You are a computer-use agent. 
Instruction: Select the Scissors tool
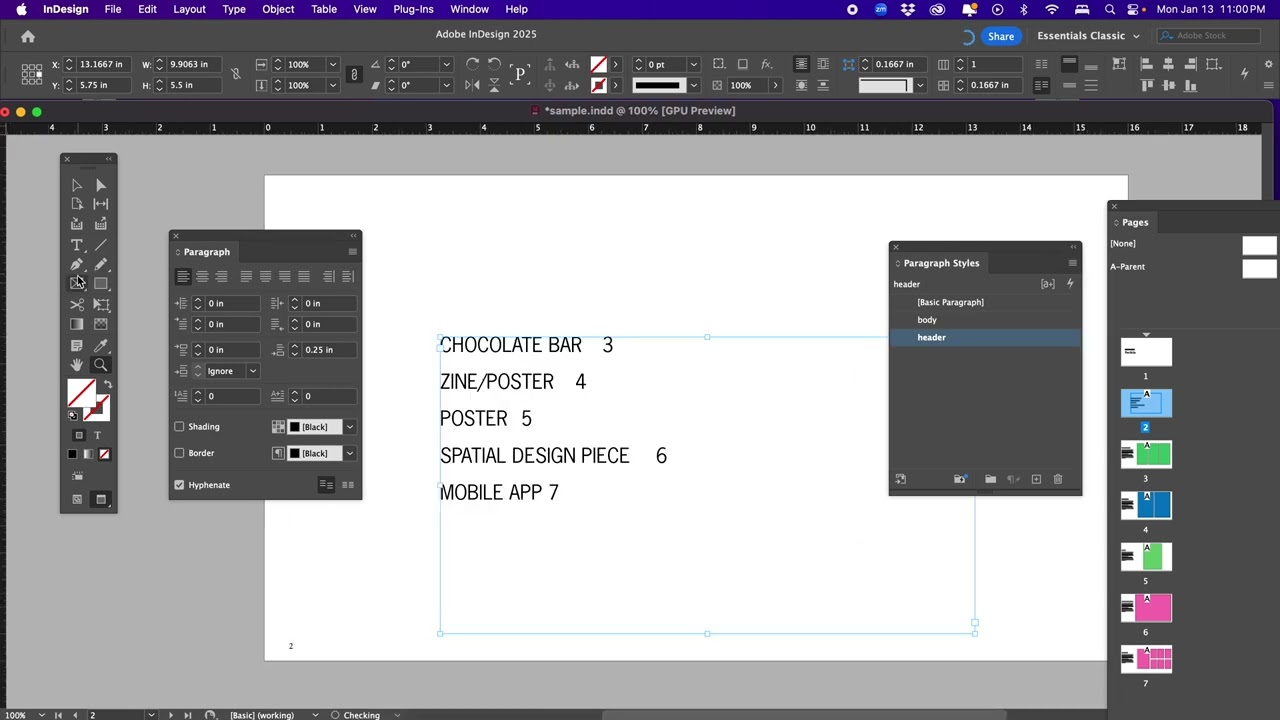(x=77, y=305)
